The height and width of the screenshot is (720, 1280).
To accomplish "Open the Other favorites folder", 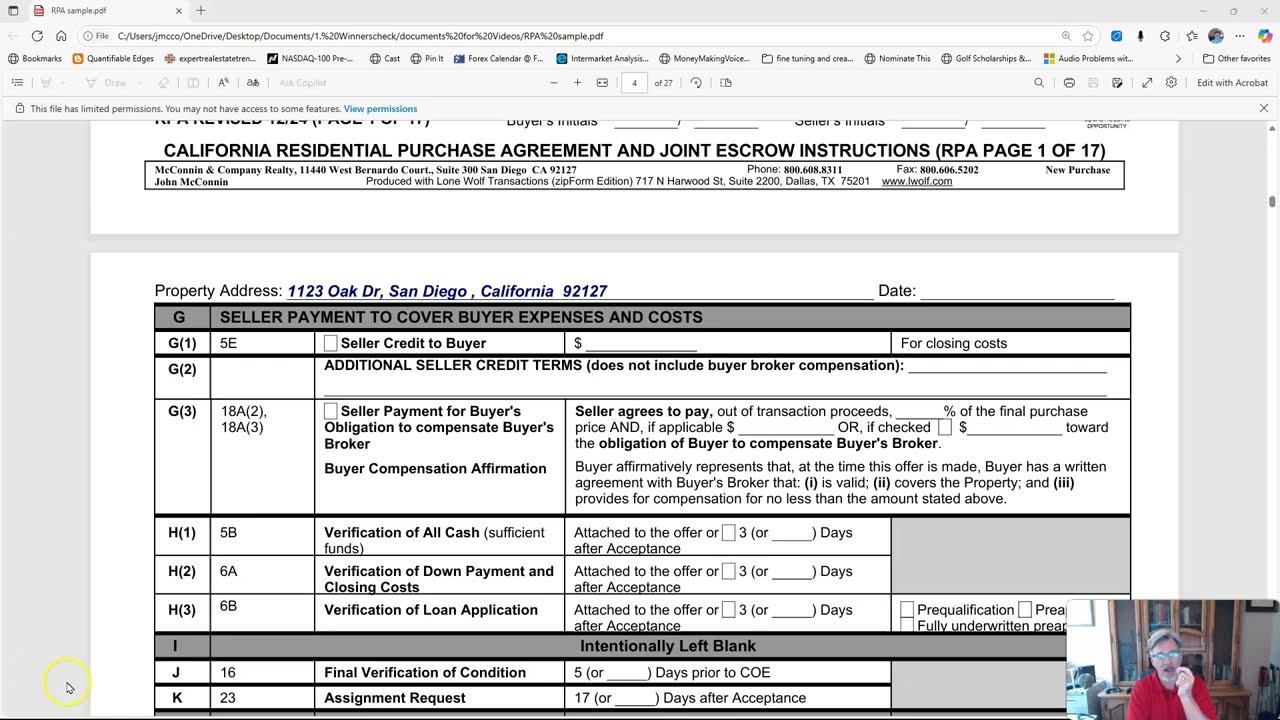I will point(1236,59).
